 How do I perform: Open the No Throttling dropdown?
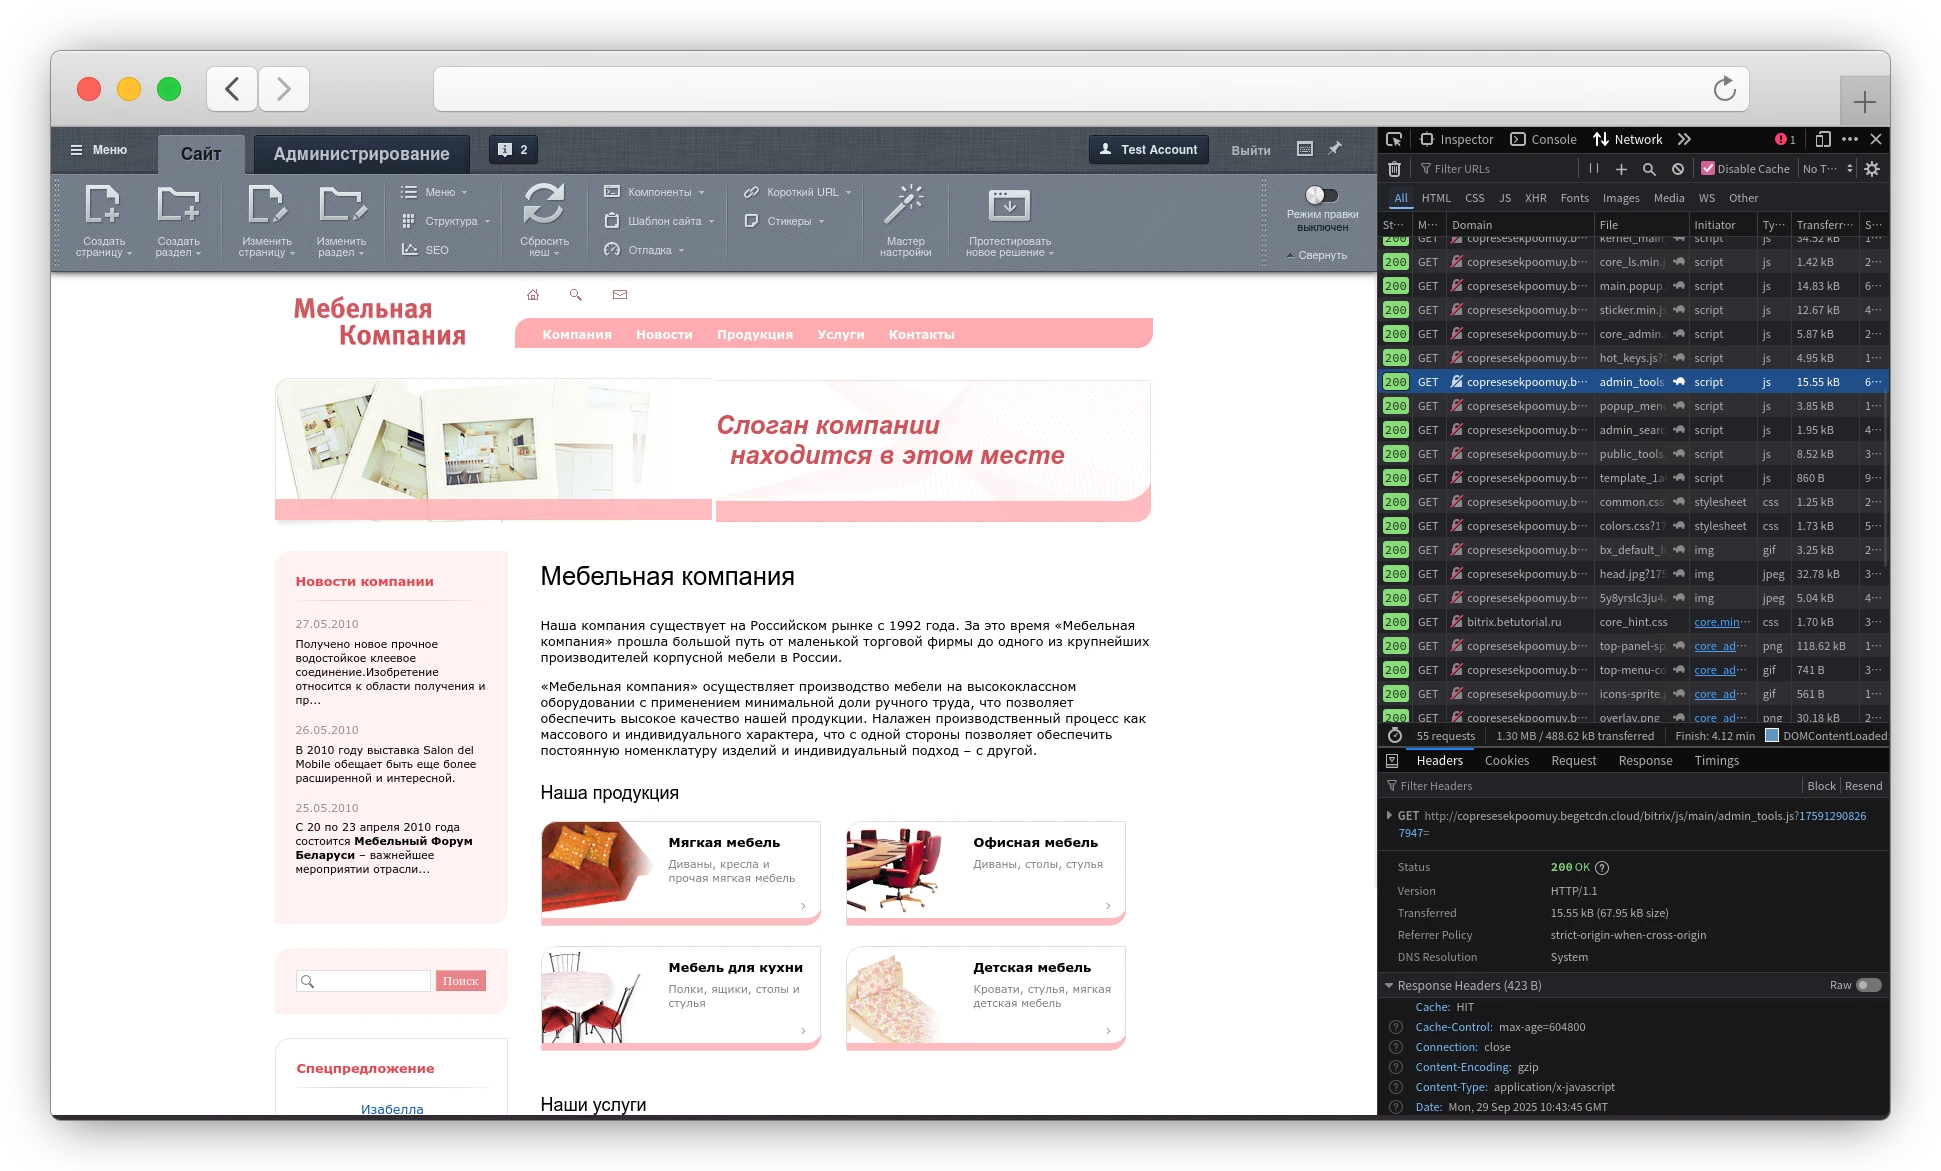coord(1827,169)
